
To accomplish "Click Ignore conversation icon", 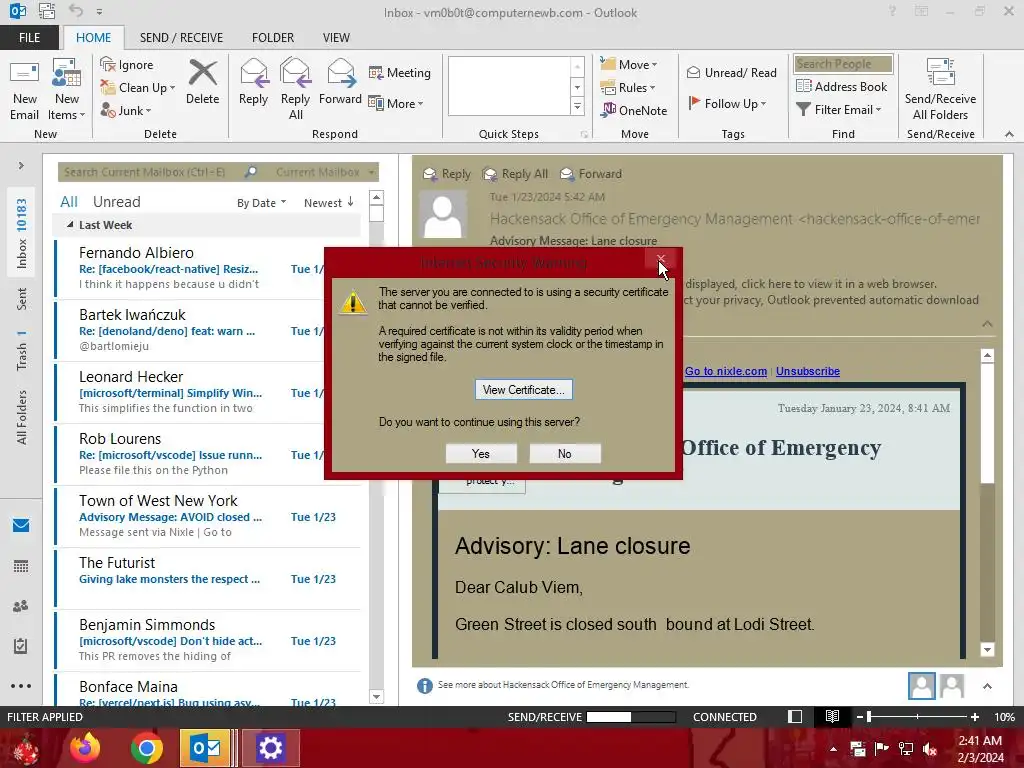I will coord(127,65).
